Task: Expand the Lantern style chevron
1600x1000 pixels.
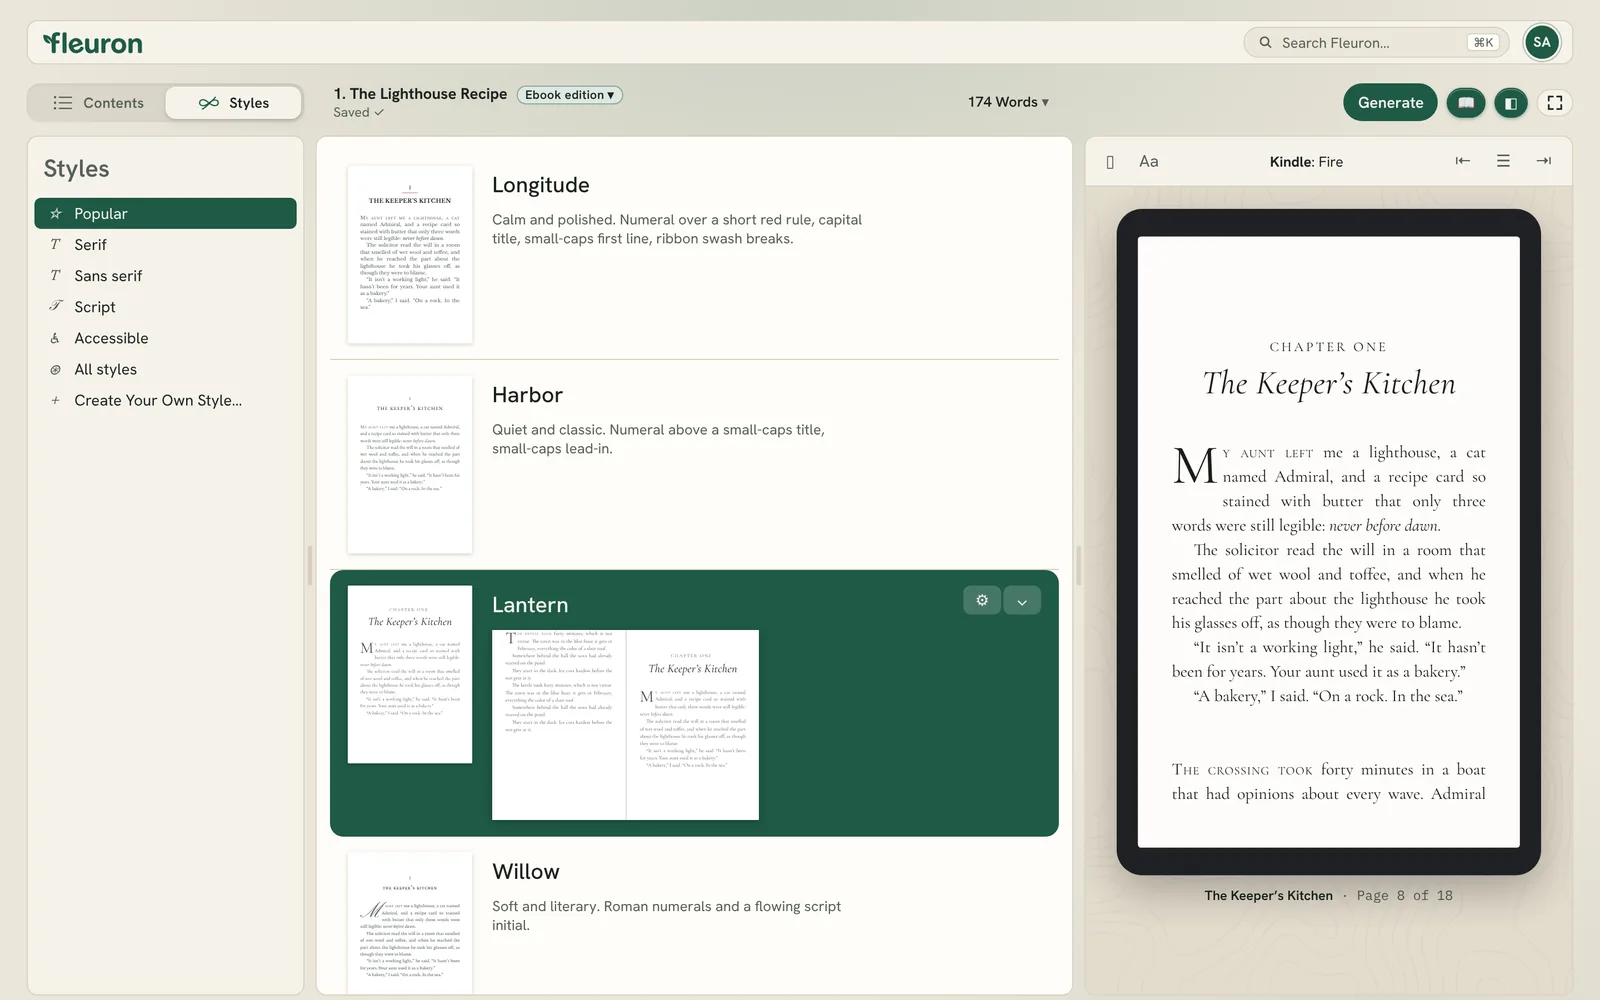Action: (x=1022, y=600)
